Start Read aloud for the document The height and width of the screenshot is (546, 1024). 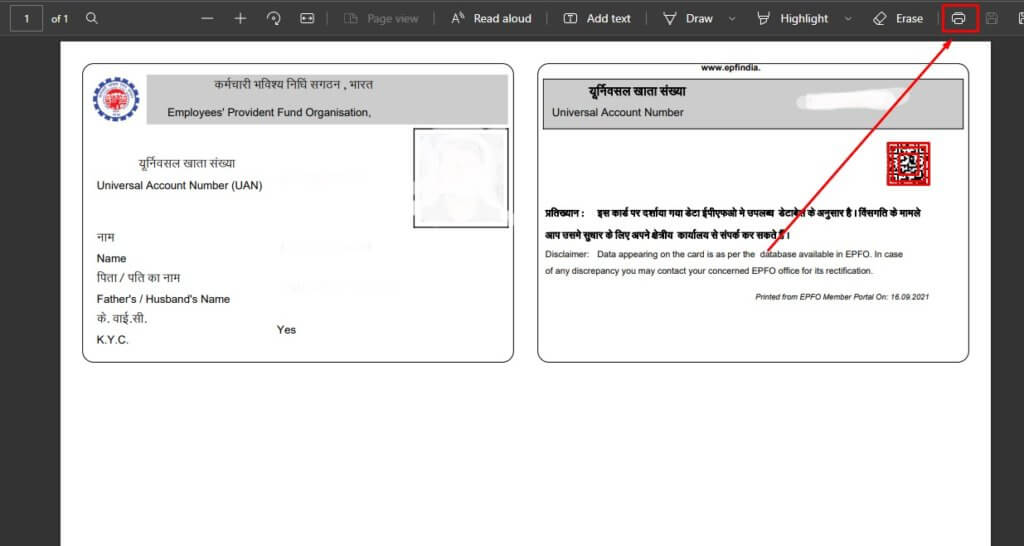point(491,18)
